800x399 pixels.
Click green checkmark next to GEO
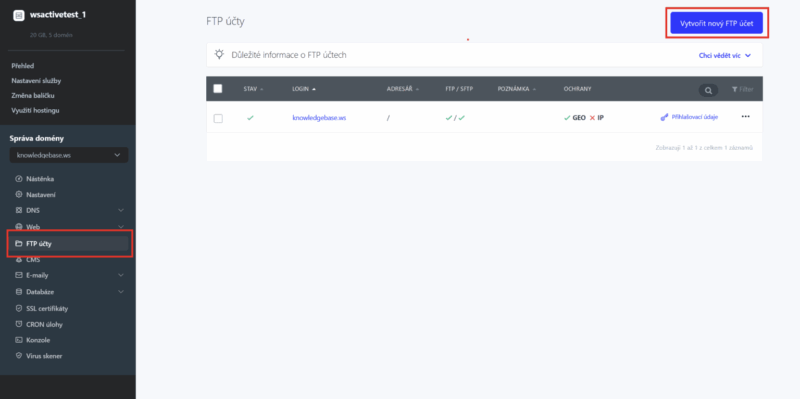click(567, 117)
